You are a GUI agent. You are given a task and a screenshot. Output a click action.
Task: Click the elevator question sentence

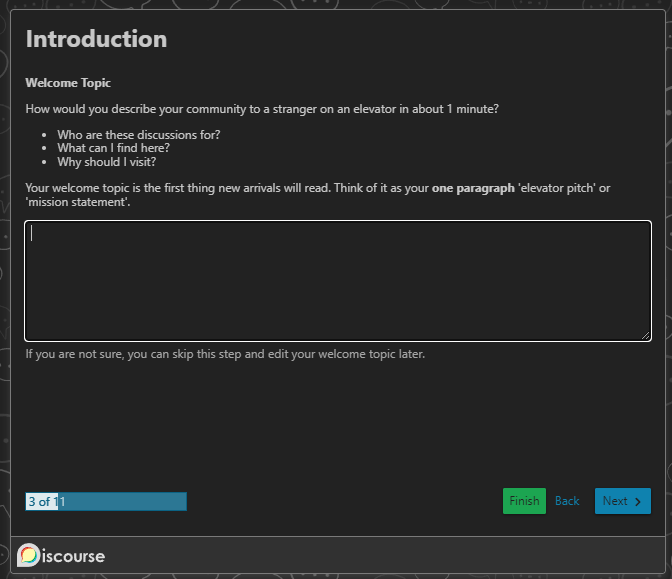(x=262, y=109)
